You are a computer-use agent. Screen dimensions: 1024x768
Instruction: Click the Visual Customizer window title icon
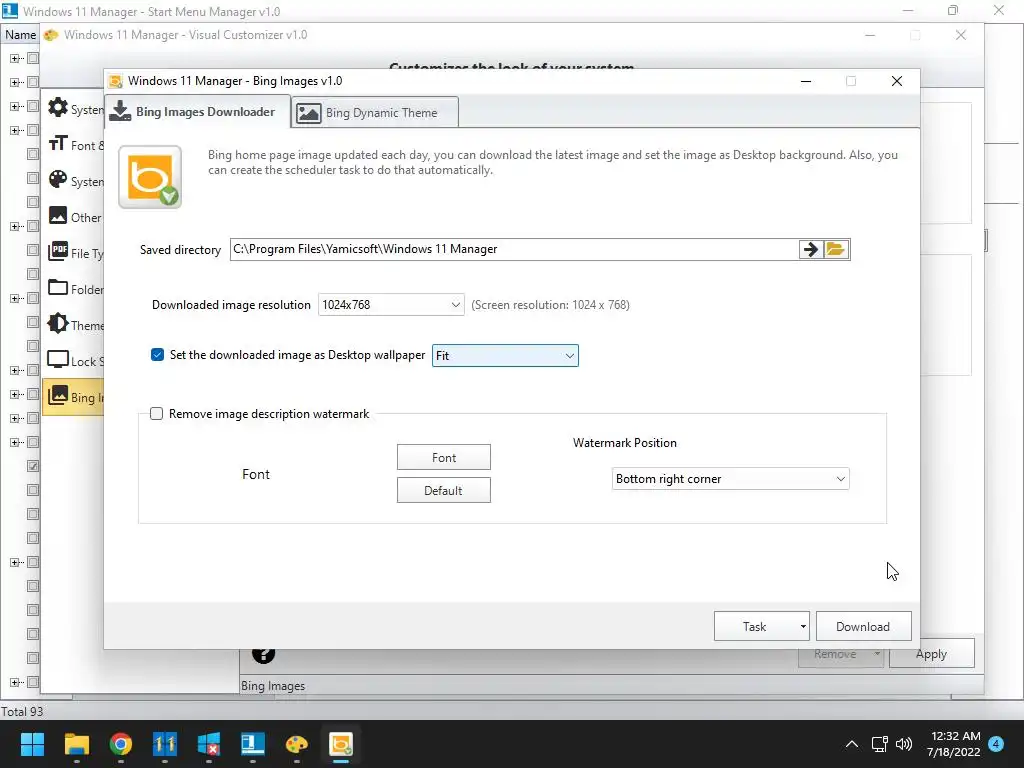coord(51,35)
